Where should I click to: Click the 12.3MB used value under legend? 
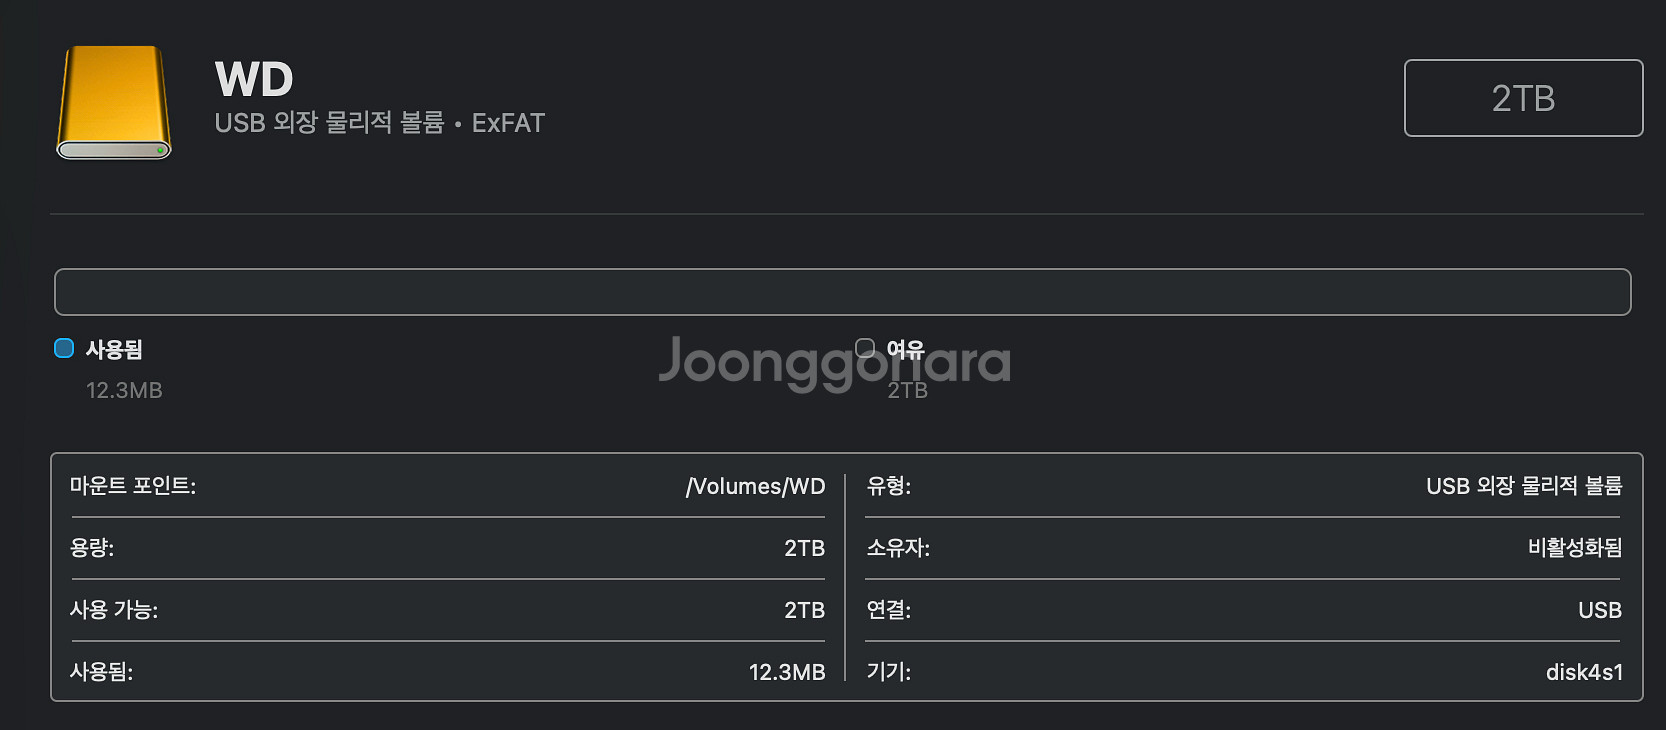pos(124,390)
